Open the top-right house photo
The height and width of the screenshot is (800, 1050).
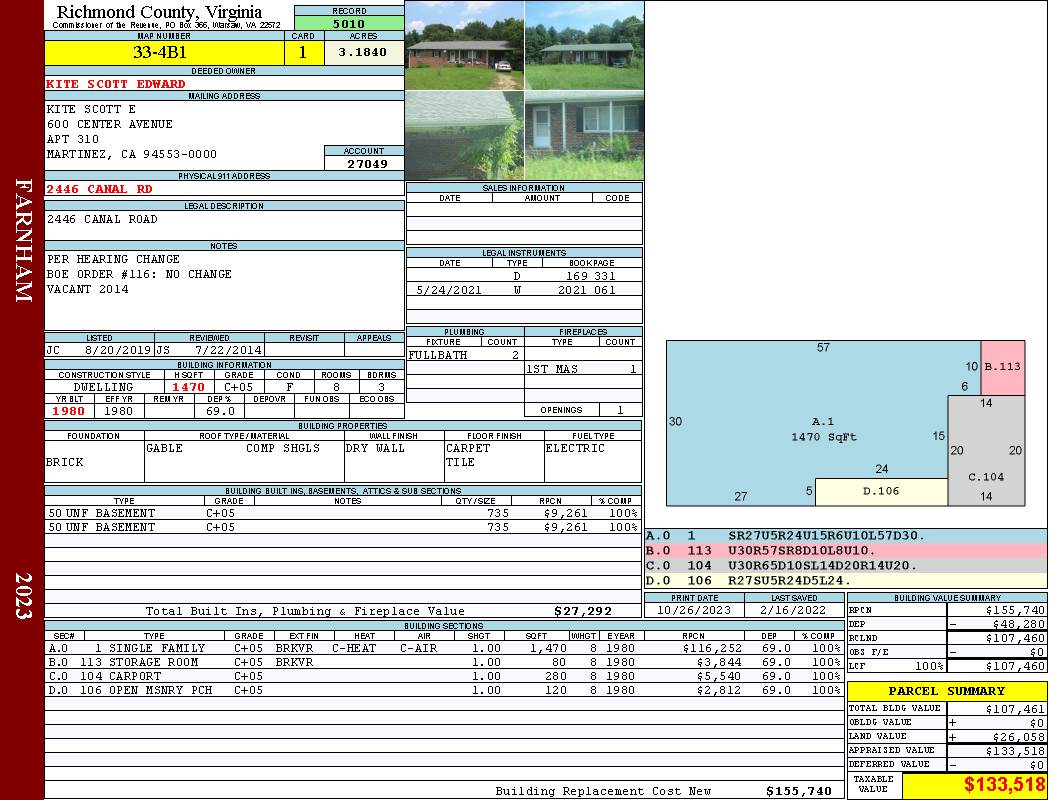(x=584, y=45)
